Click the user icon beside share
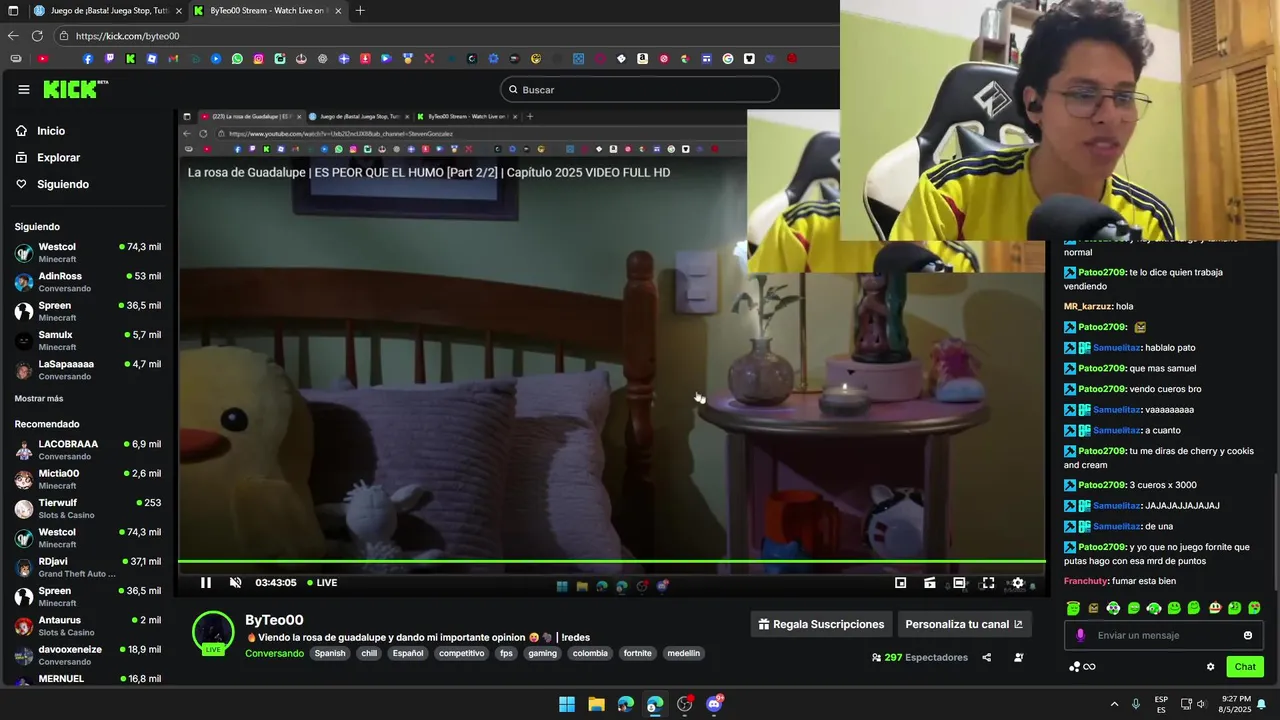The width and height of the screenshot is (1280, 720). pos(1018,657)
